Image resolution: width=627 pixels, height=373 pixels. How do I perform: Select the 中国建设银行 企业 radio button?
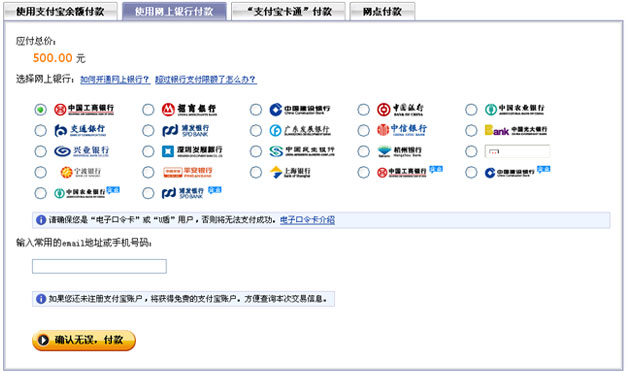[471, 172]
